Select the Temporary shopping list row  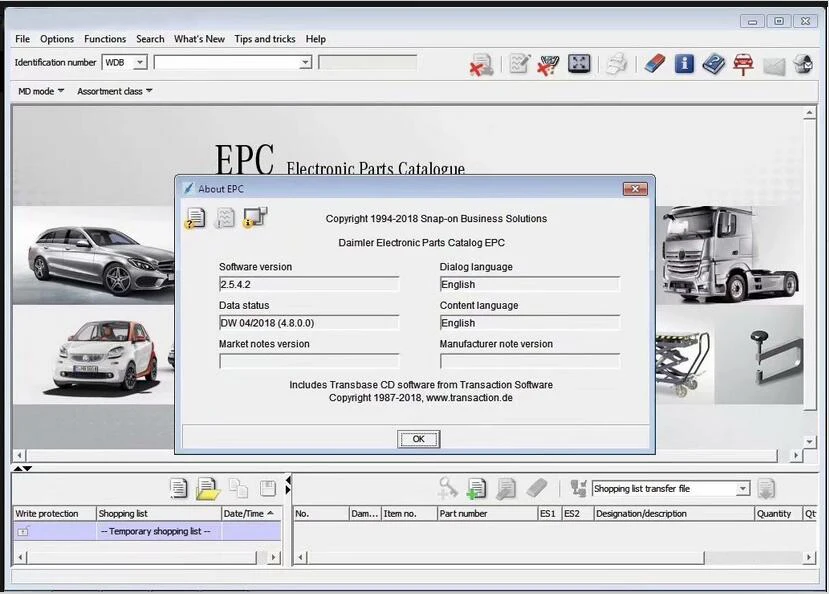[x=147, y=531]
